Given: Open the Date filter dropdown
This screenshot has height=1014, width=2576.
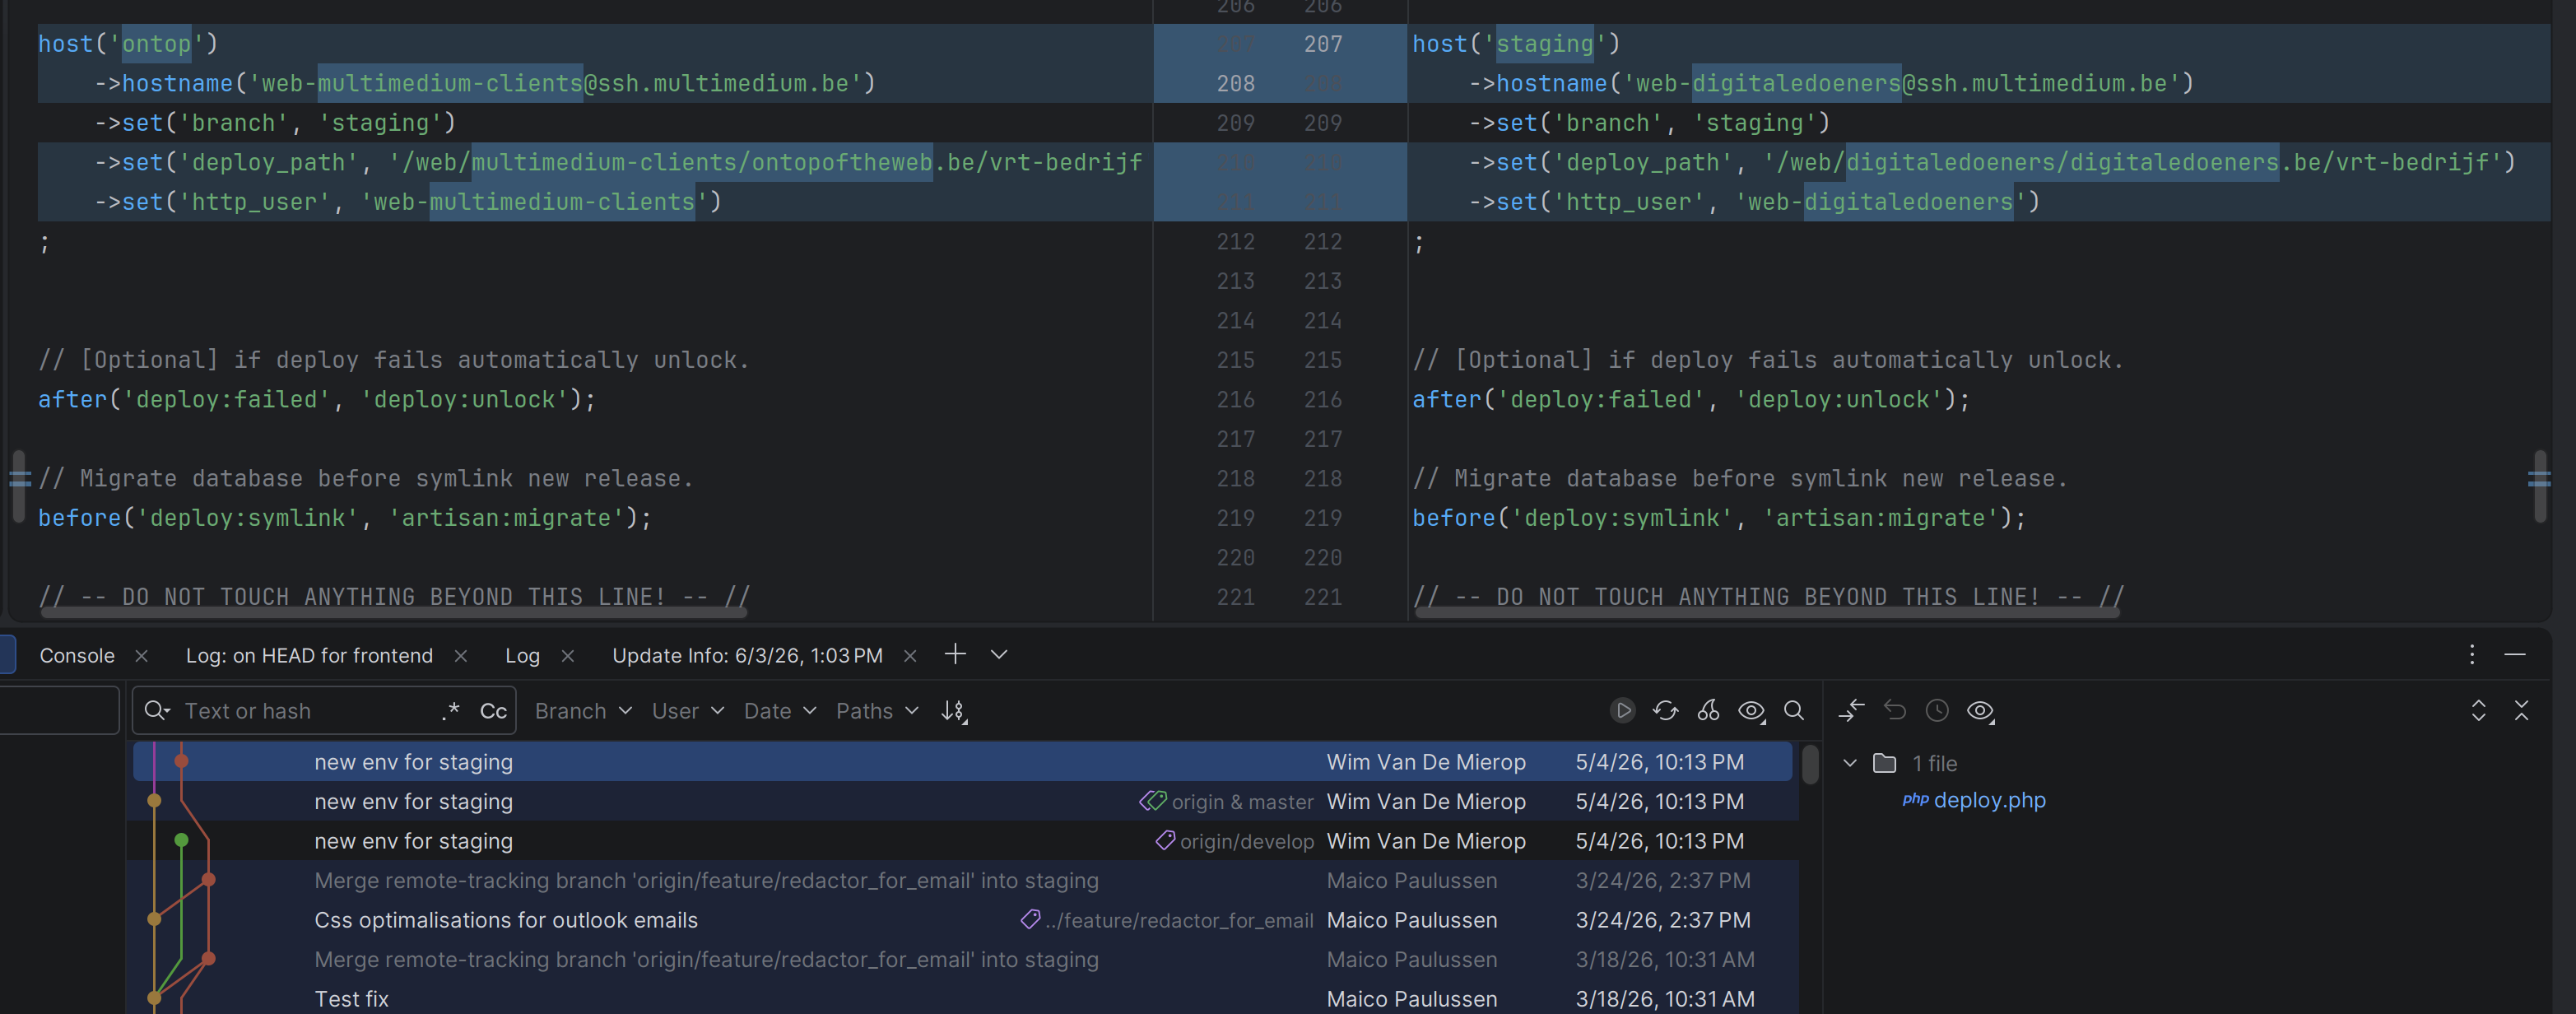Looking at the screenshot, I should tap(780, 711).
